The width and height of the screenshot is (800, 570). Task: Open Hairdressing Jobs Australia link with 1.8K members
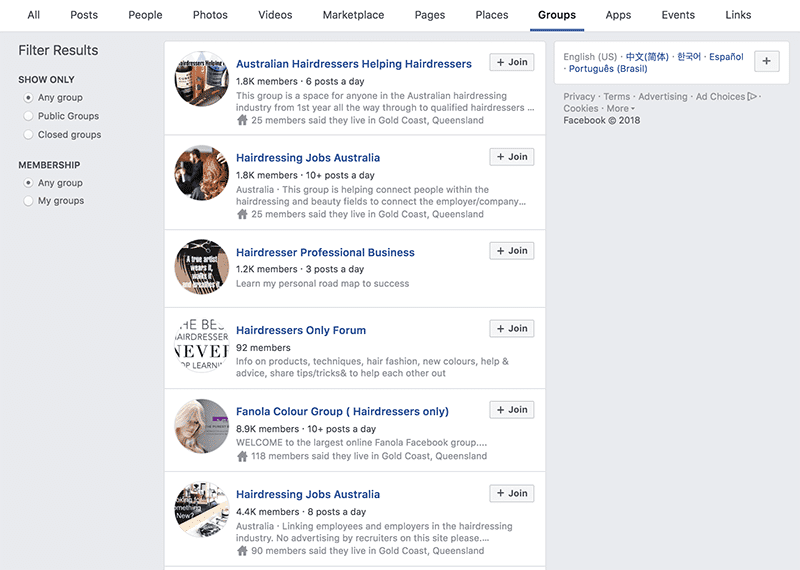coord(308,158)
